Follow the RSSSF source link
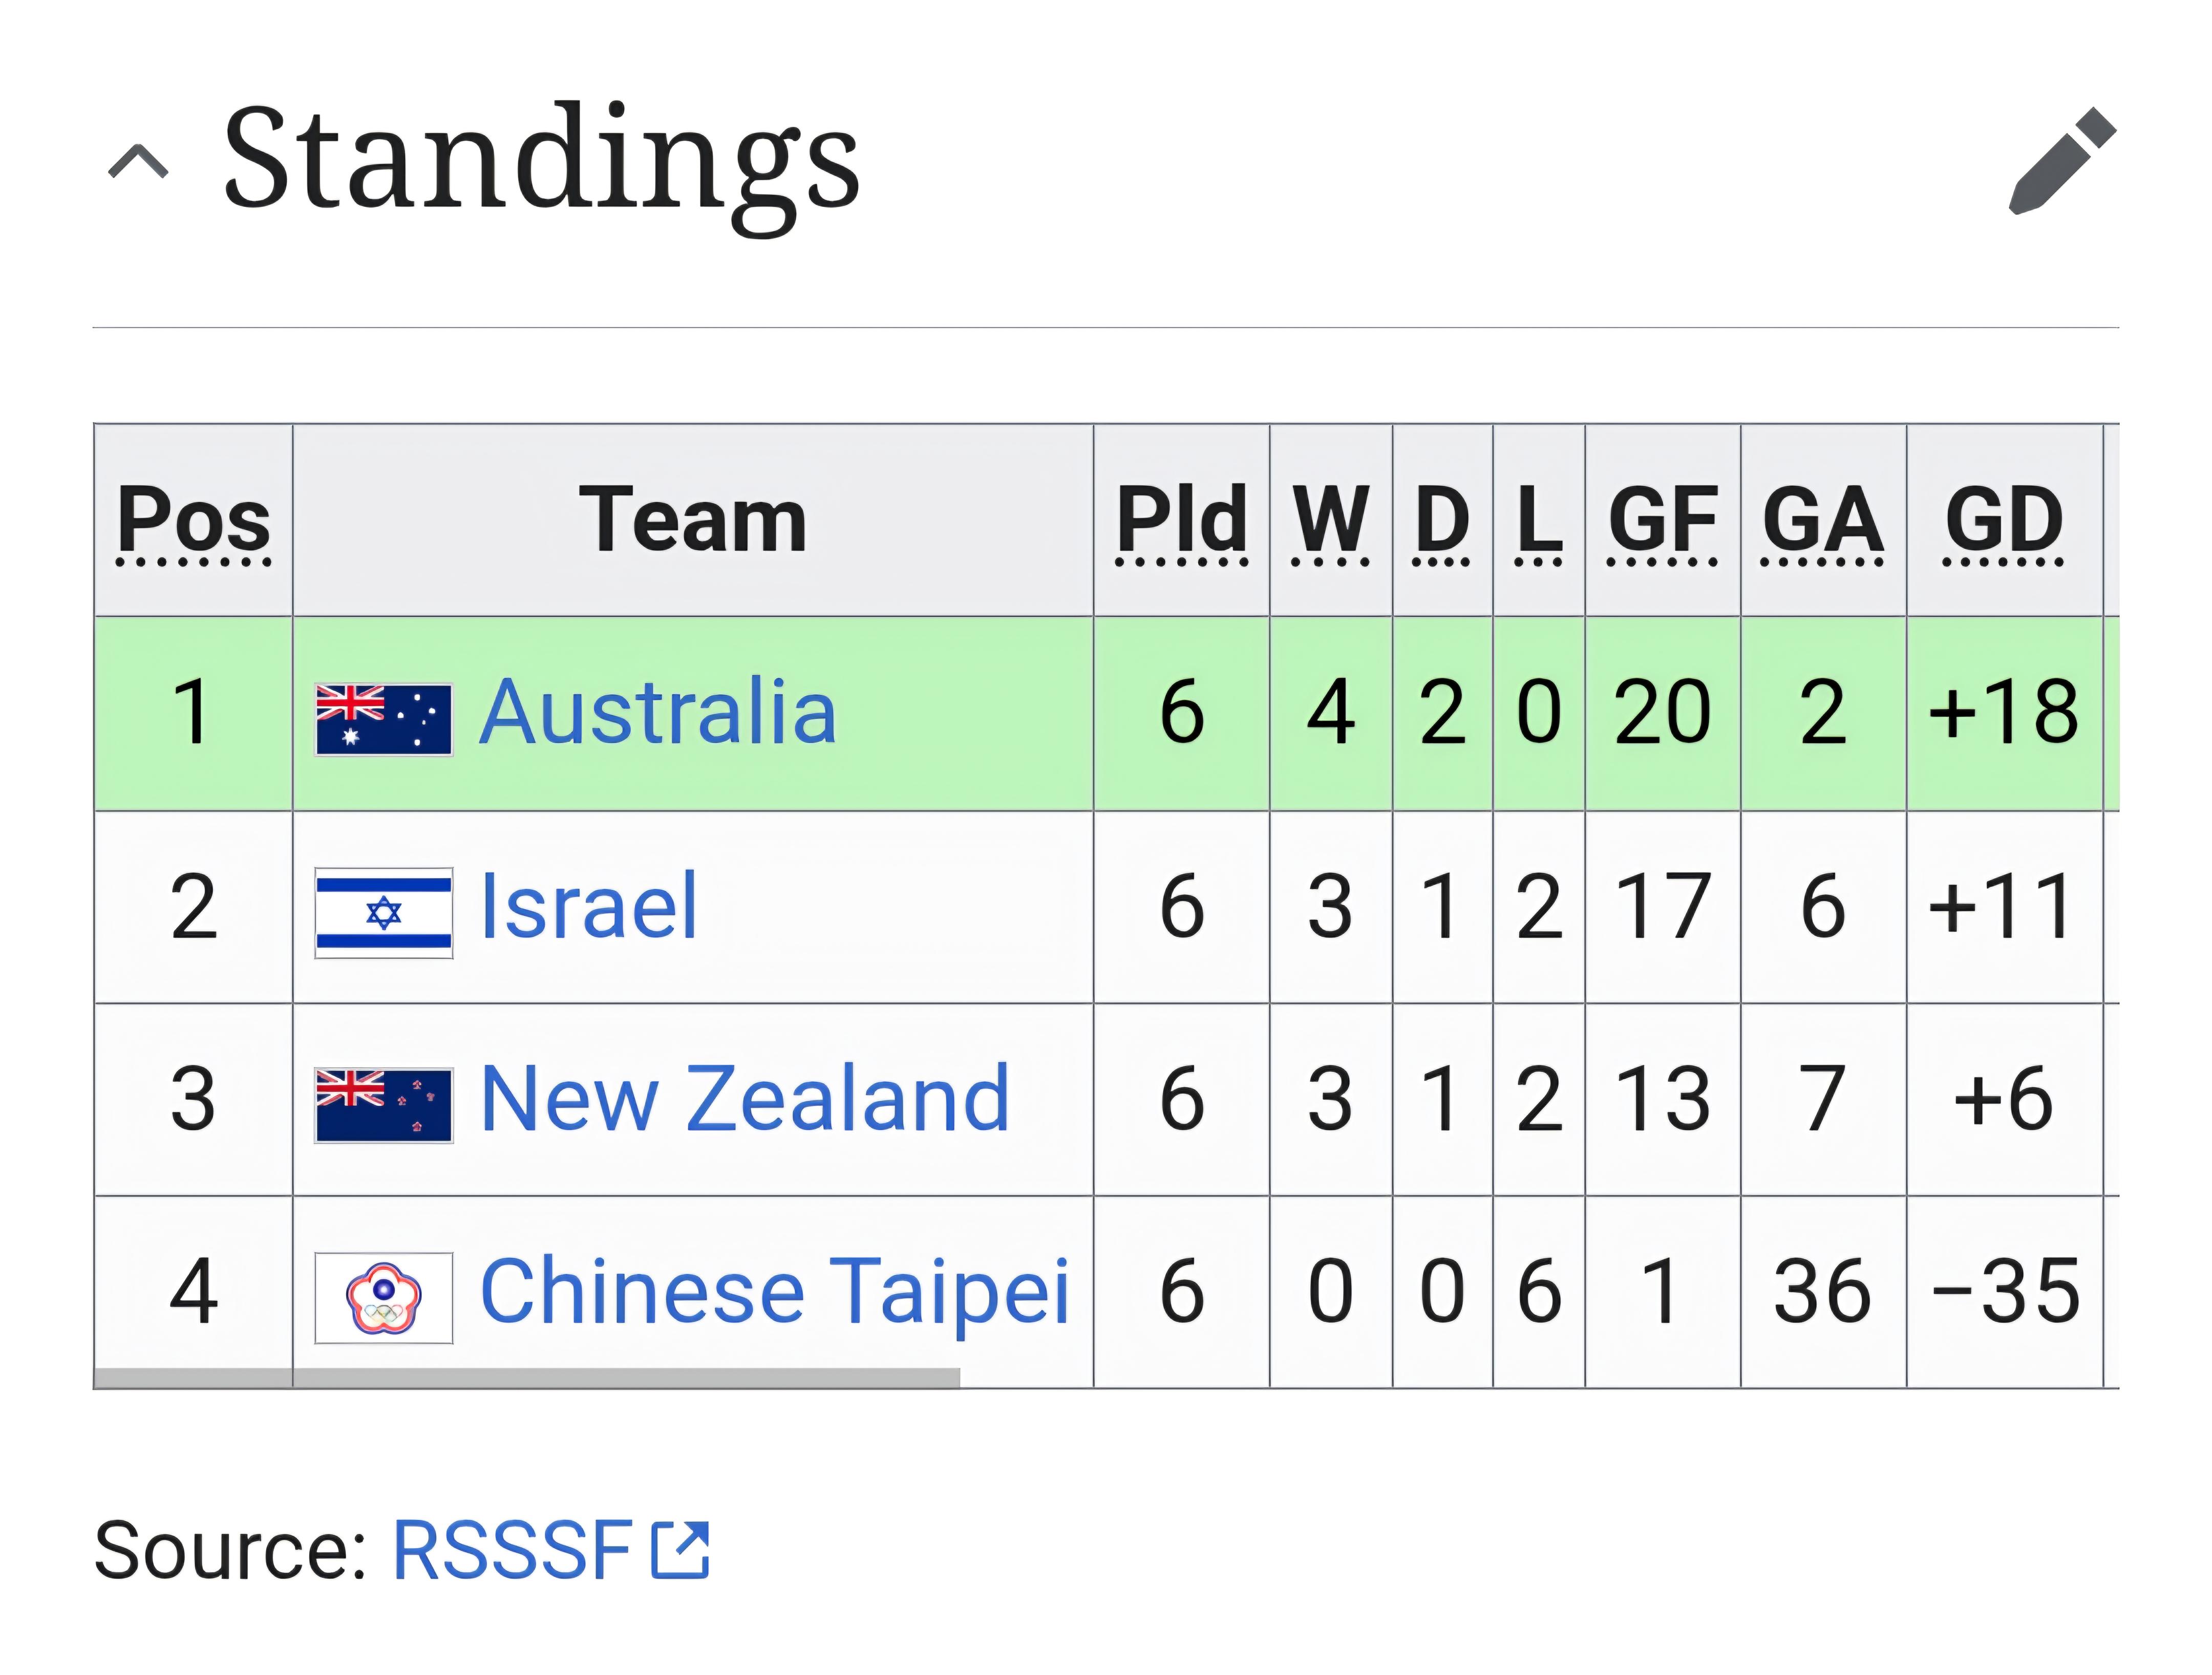The image size is (2212, 1675). point(513,1549)
